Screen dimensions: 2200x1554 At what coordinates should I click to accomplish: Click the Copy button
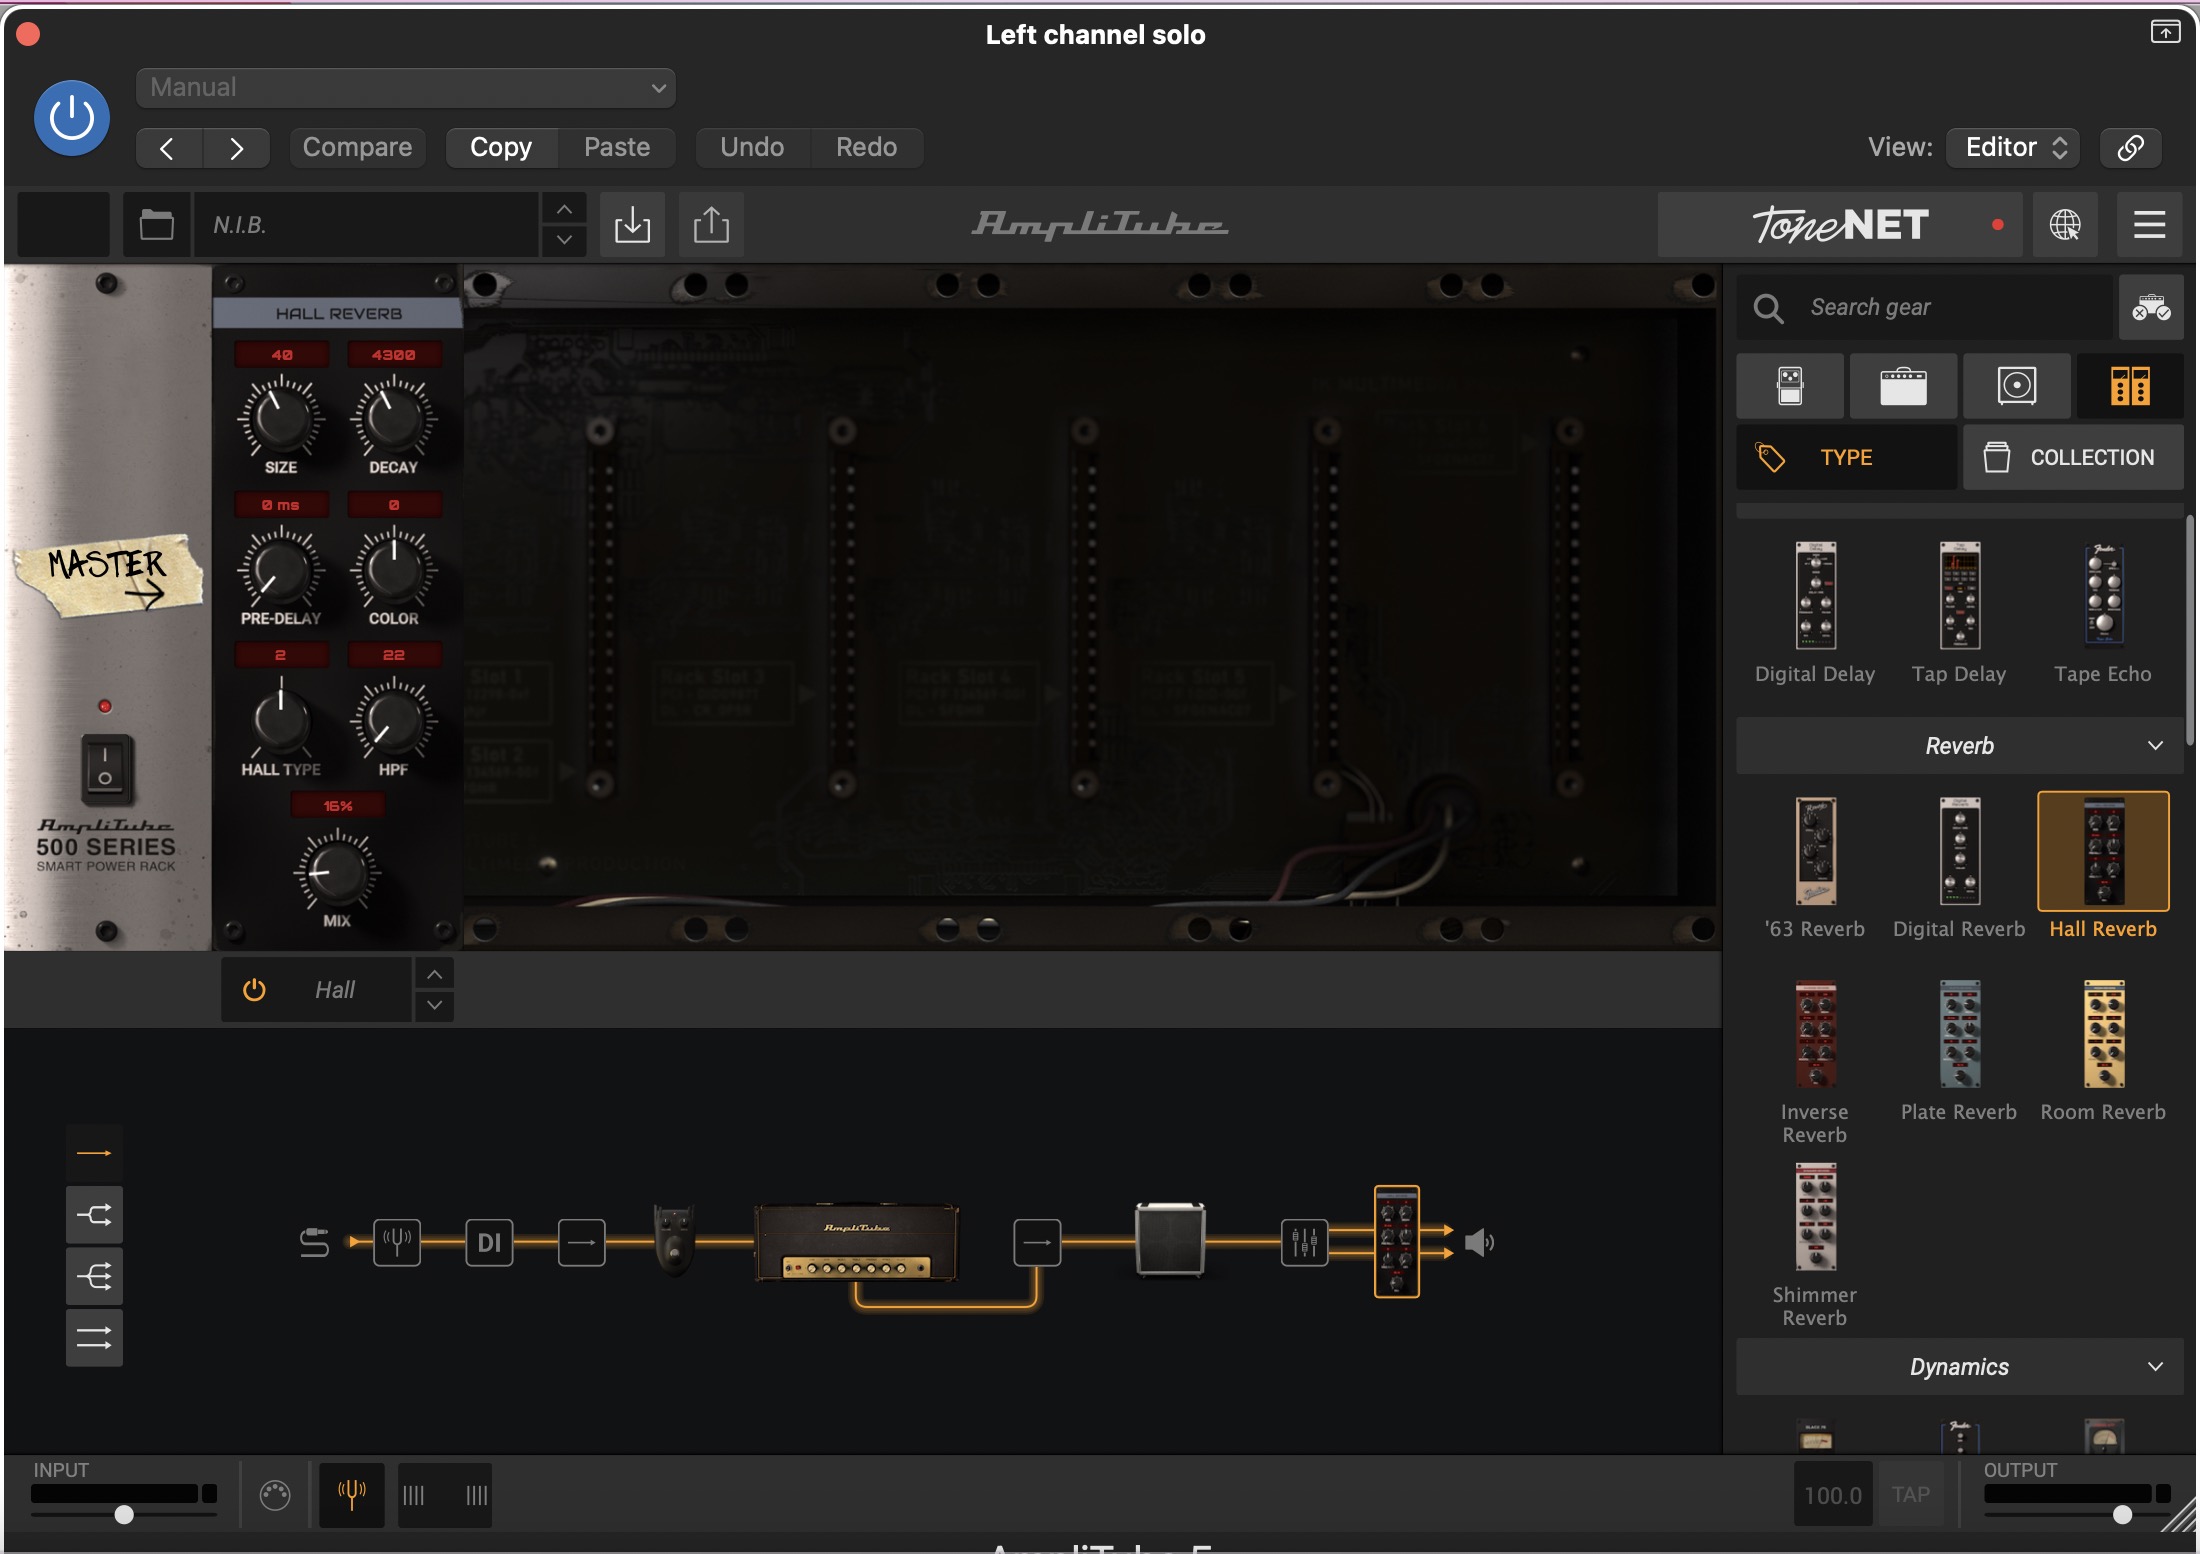[501, 148]
